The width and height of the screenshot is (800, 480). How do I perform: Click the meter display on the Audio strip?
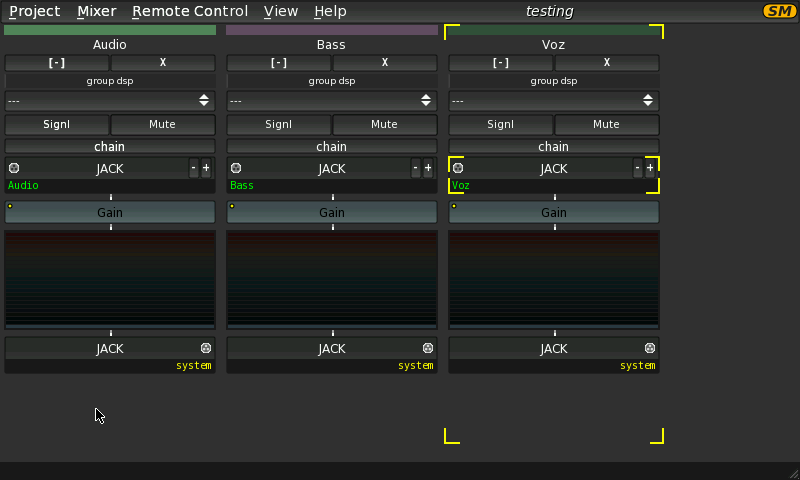click(x=110, y=280)
